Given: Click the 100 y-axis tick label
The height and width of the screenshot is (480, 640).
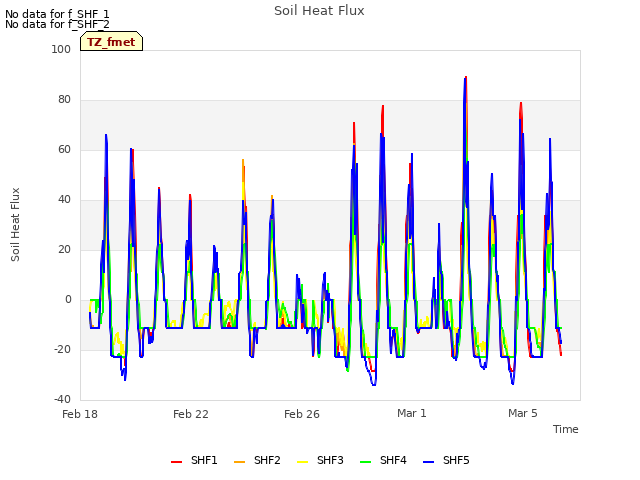Looking at the screenshot, I should [61, 49].
